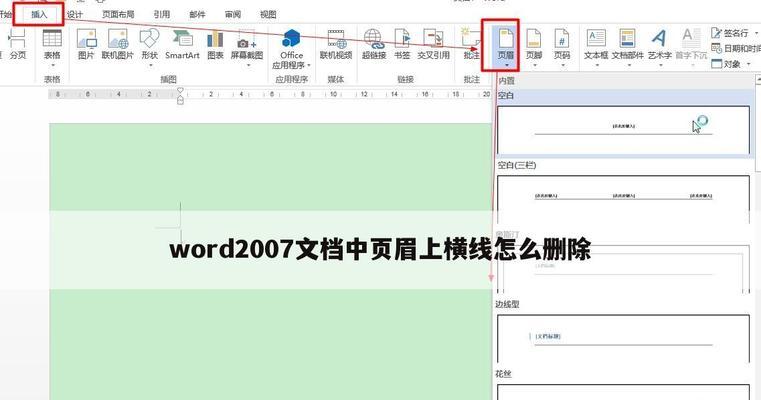Image resolution: width=761 pixels, height=400 pixels.
Task: Insert a 文本框 text box
Action: coord(596,47)
